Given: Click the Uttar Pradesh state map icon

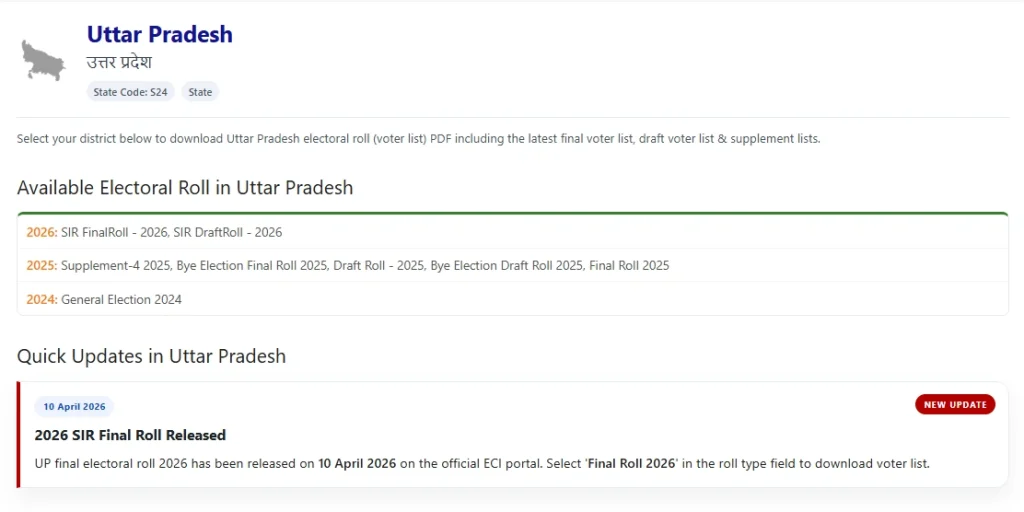Looking at the screenshot, I should point(43,60).
